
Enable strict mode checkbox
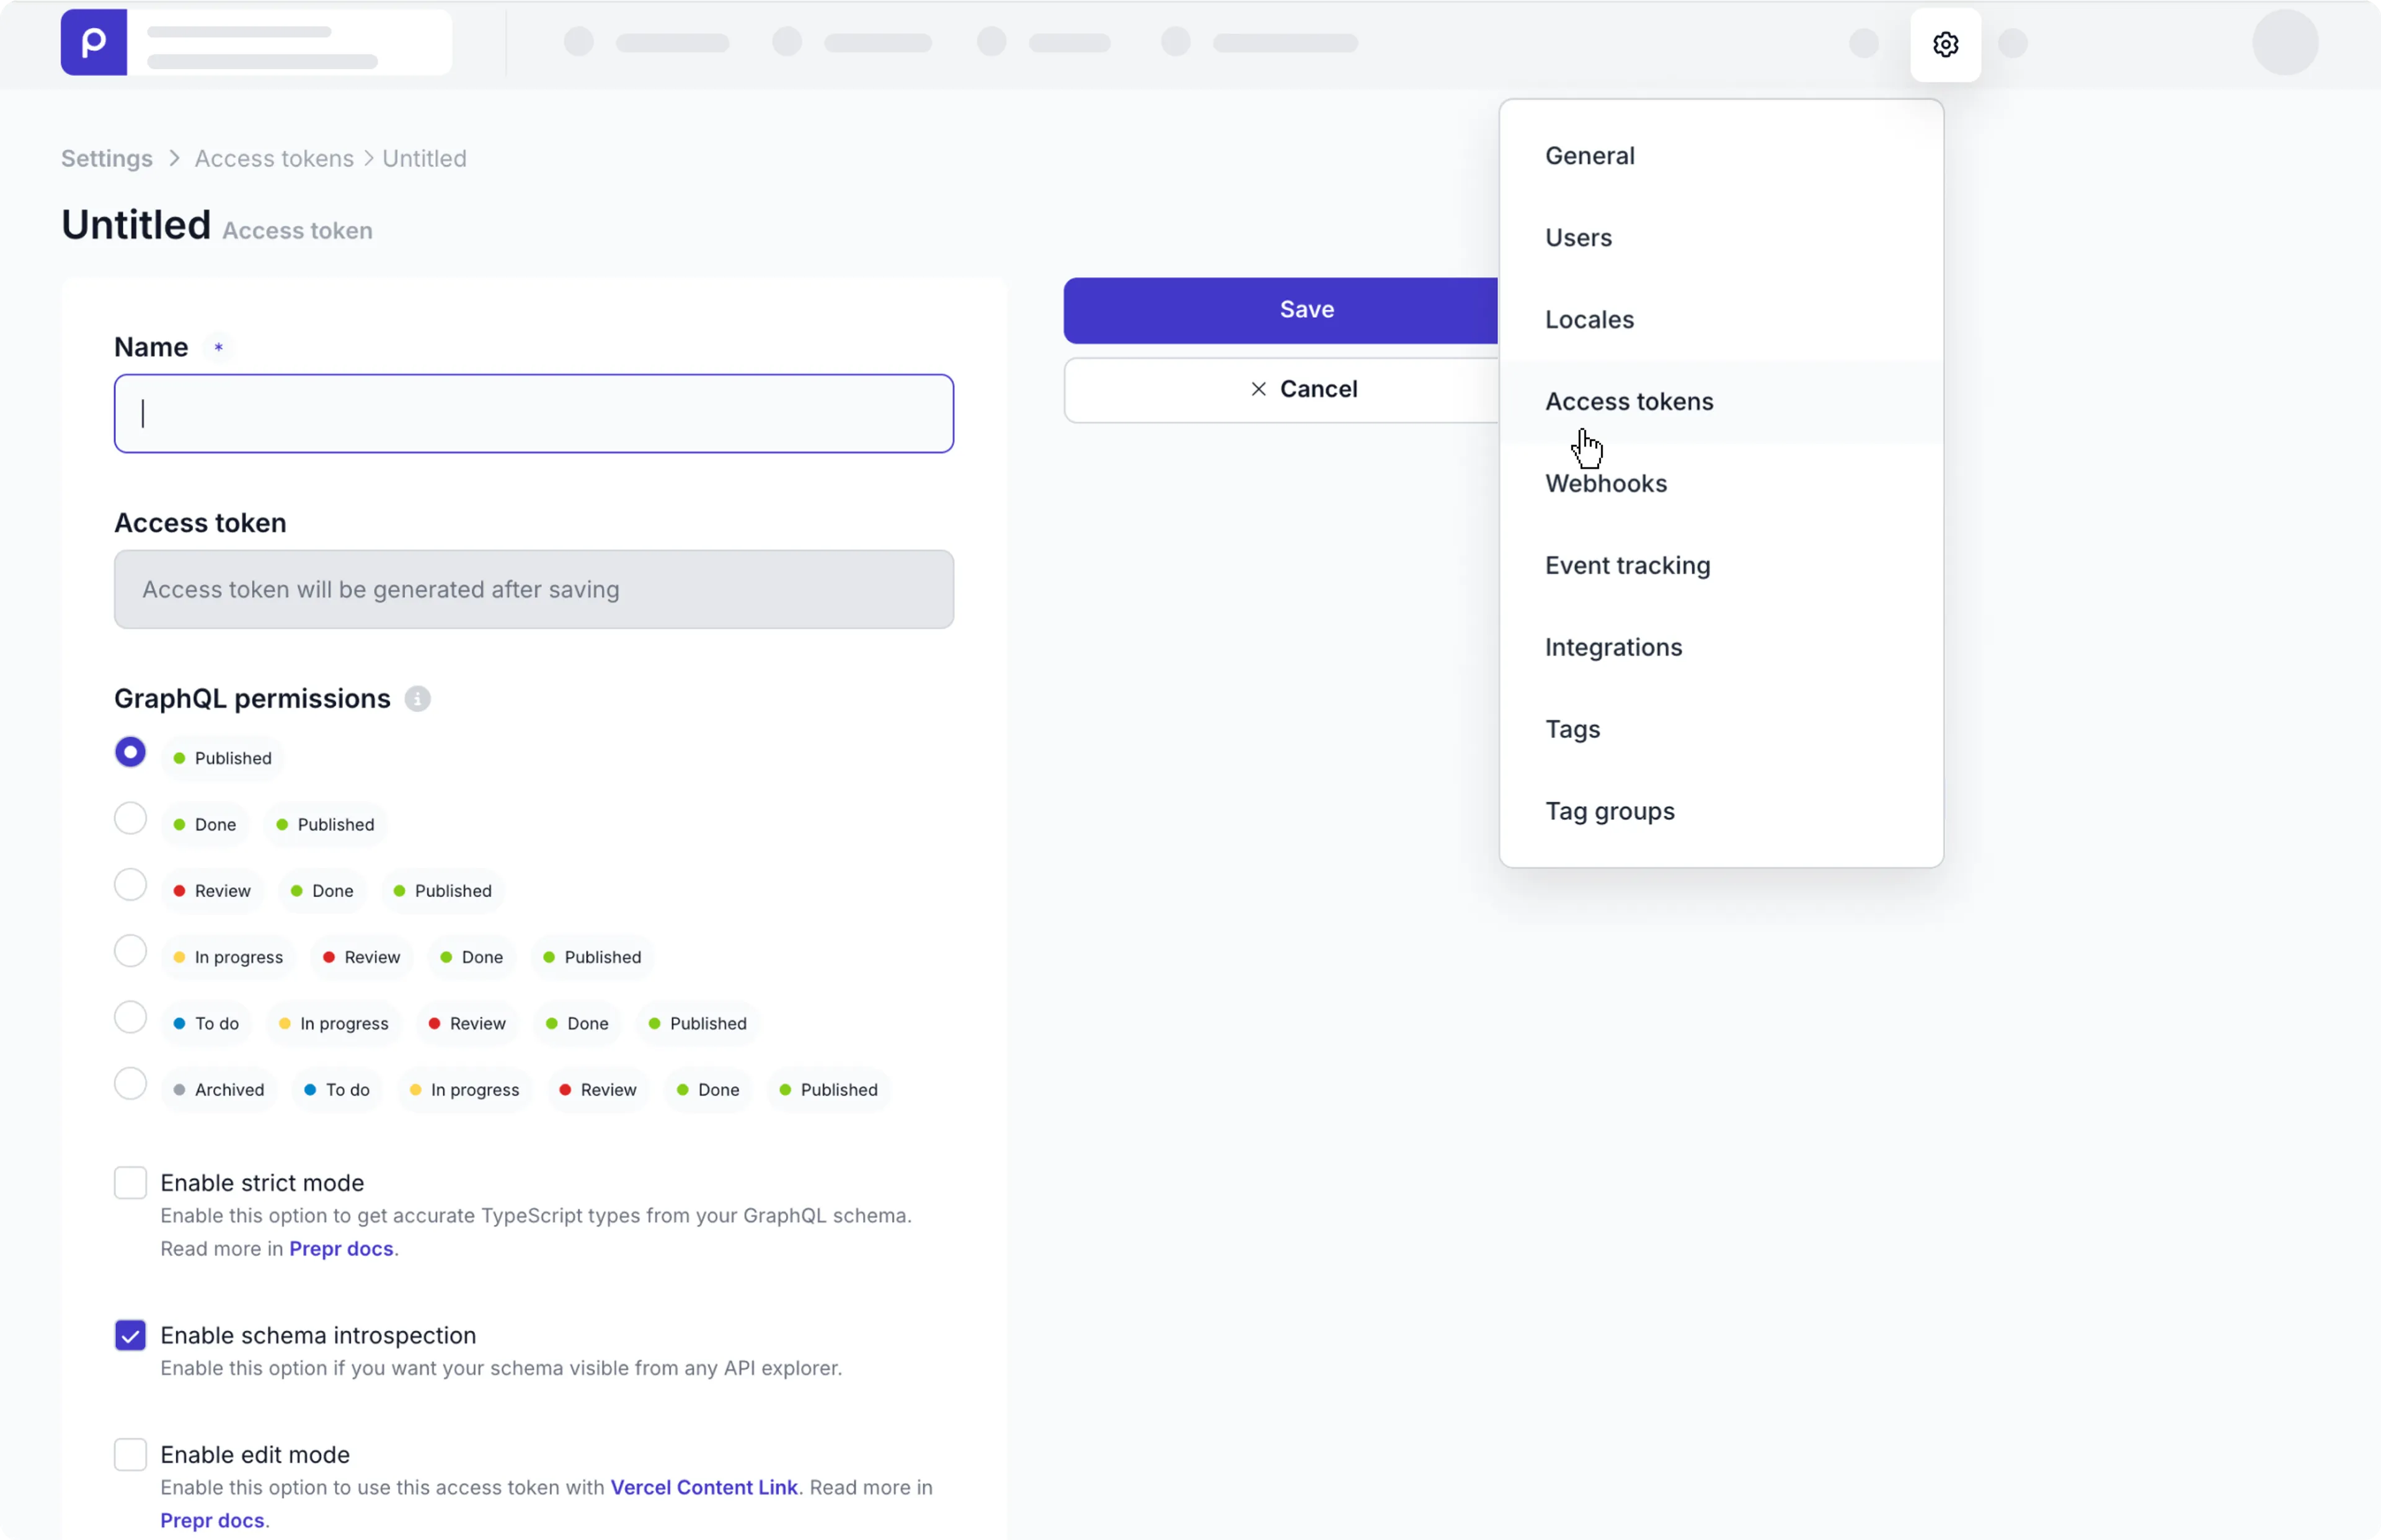pyautogui.click(x=129, y=1182)
